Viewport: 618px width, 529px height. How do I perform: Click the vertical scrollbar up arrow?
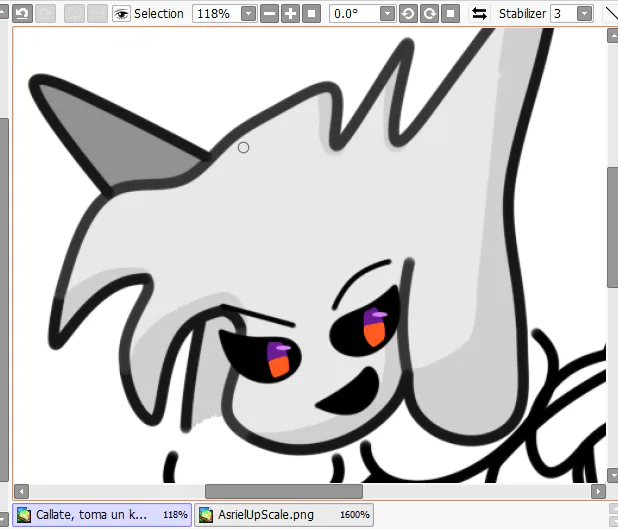(612, 35)
